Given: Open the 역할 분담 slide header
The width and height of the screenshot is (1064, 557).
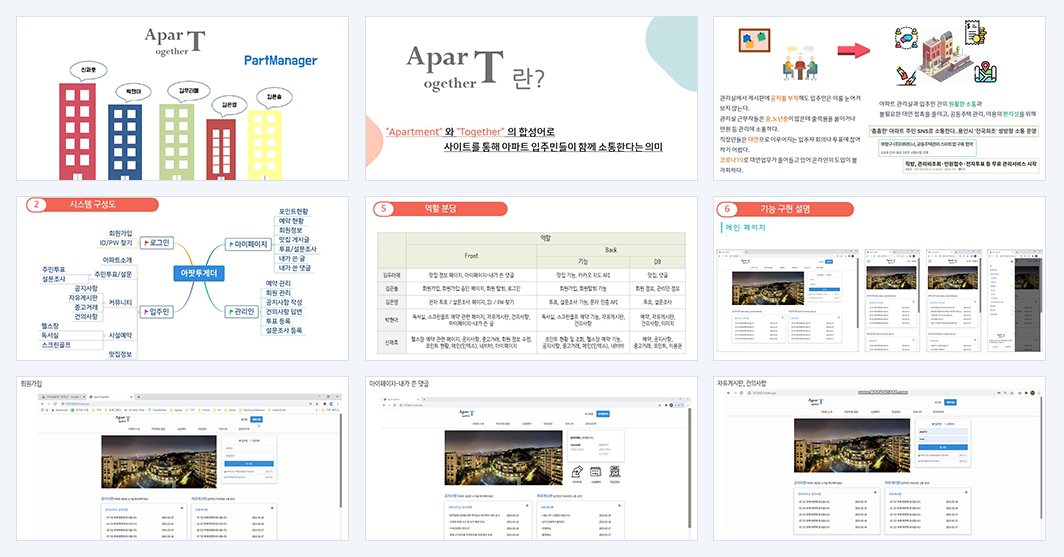Looking at the screenshot, I should tap(440, 208).
